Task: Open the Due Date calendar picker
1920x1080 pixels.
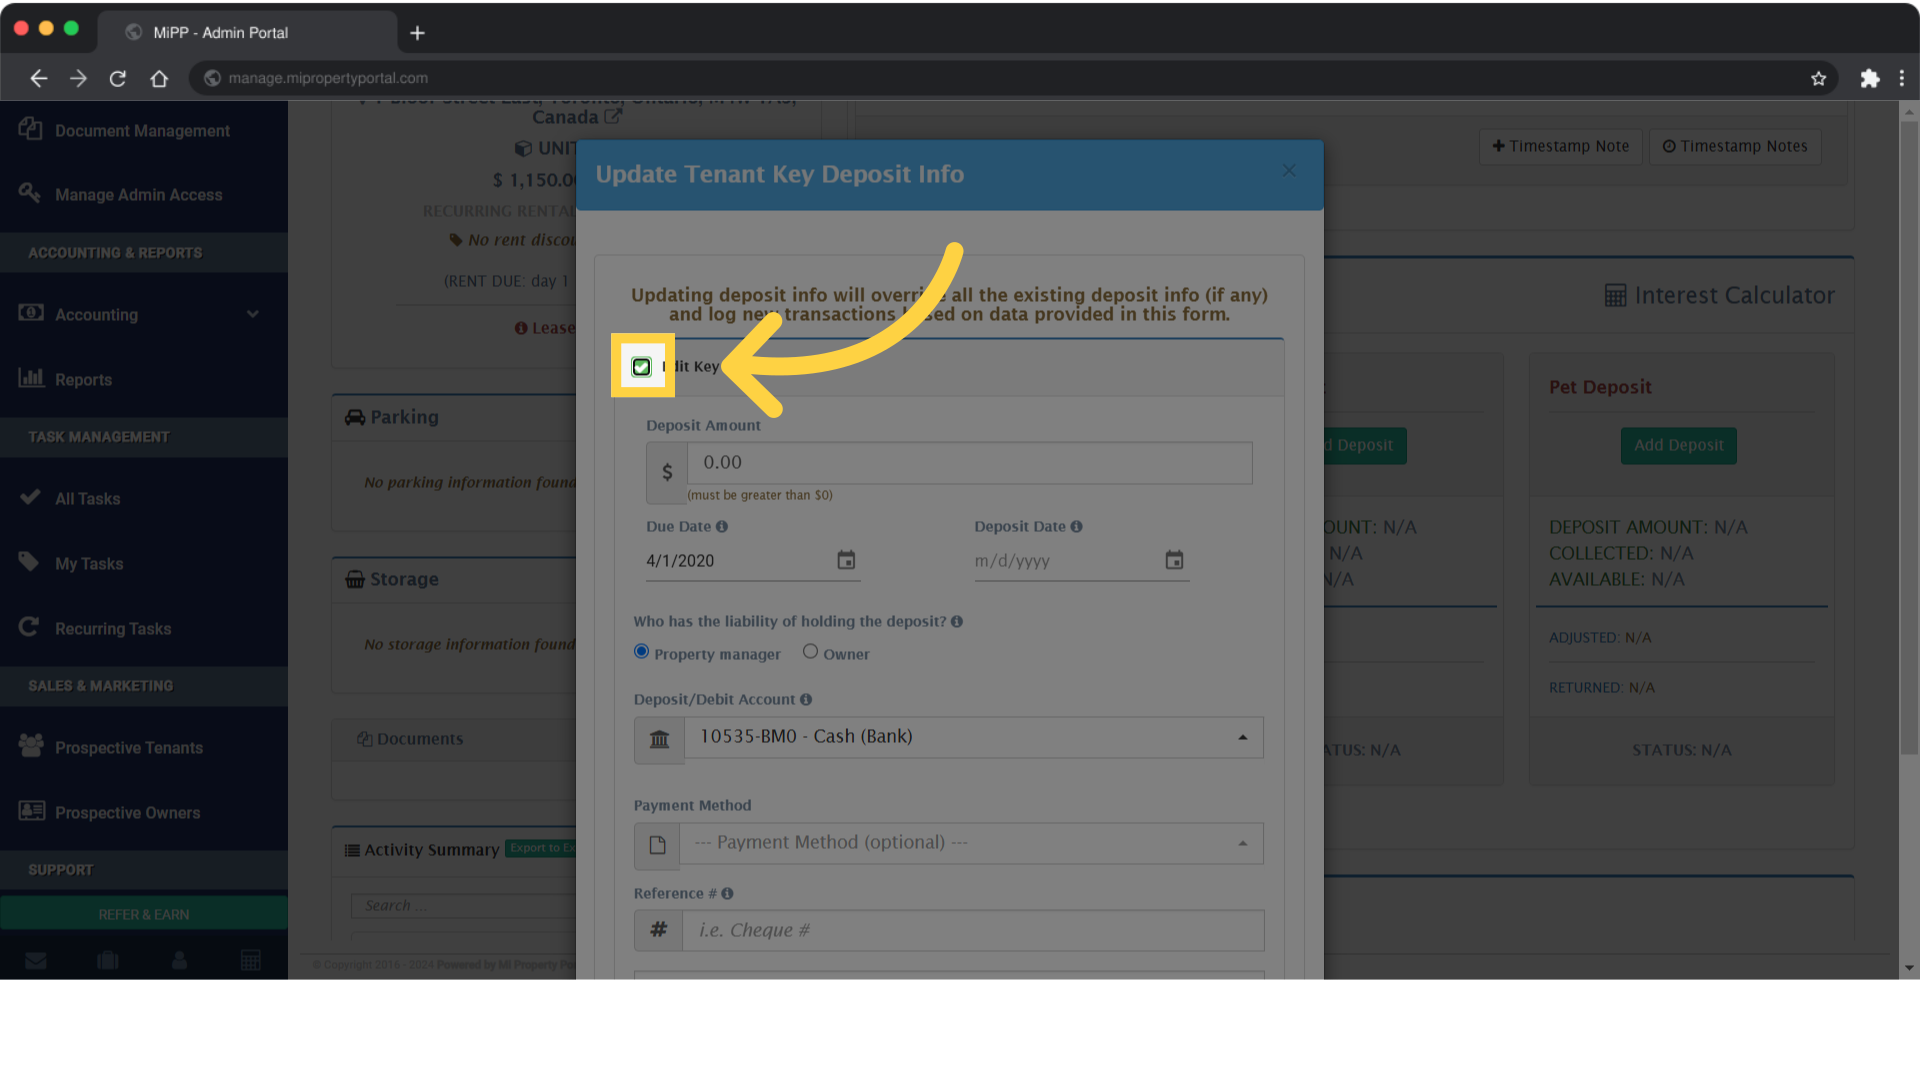Action: pyautogui.click(x=846, y=560)
